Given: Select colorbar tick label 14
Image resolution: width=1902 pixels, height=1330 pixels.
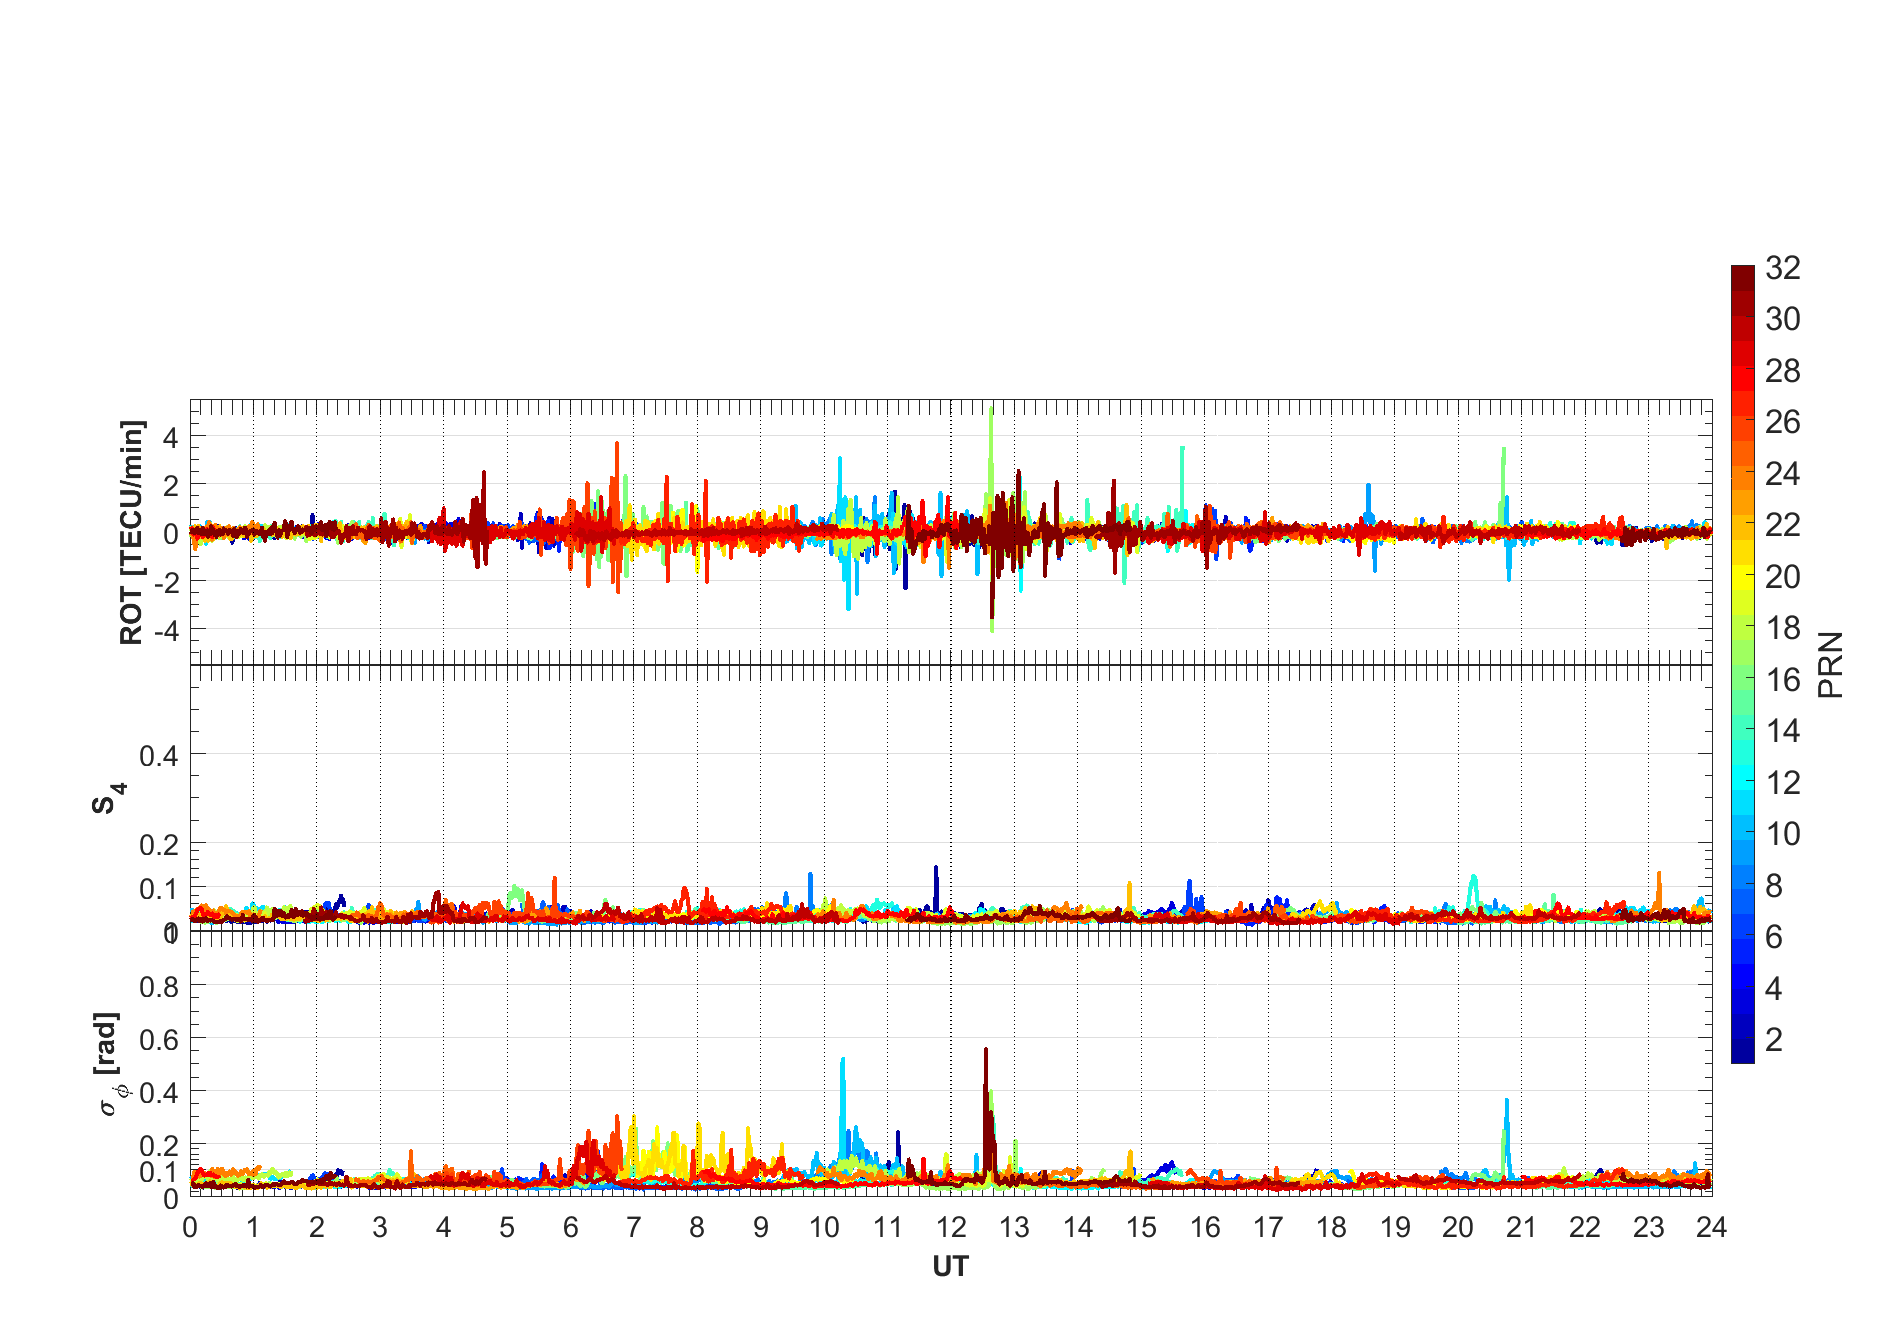Looking at the screenshot, I should (1783, 731).
